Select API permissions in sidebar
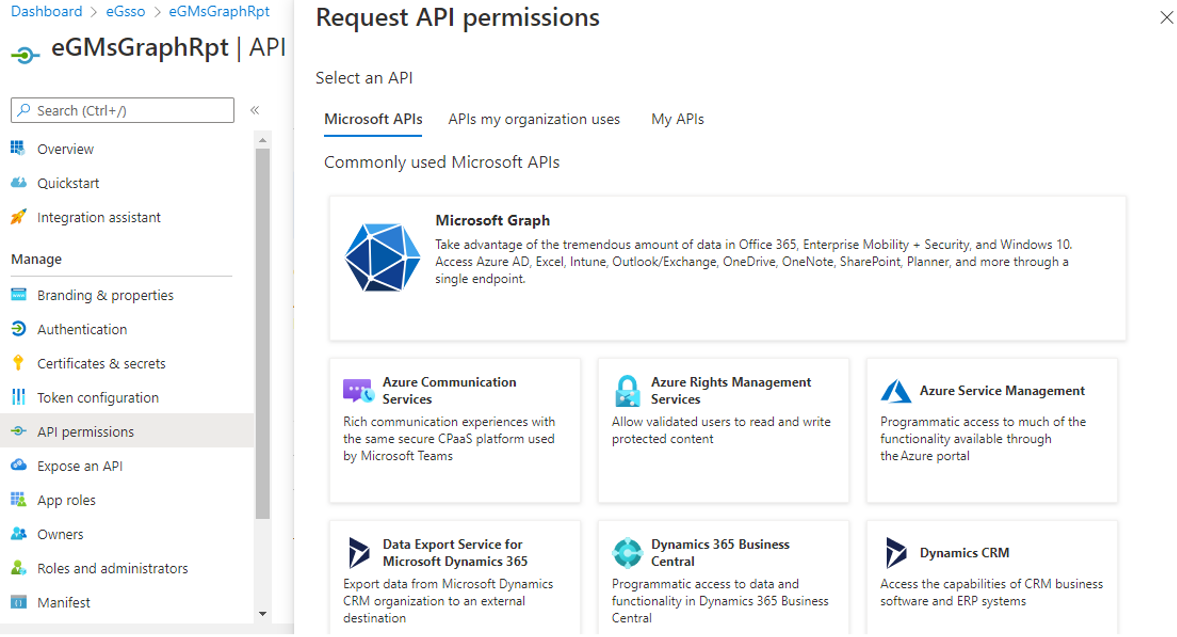1177x637 pixels. [127, 431]
